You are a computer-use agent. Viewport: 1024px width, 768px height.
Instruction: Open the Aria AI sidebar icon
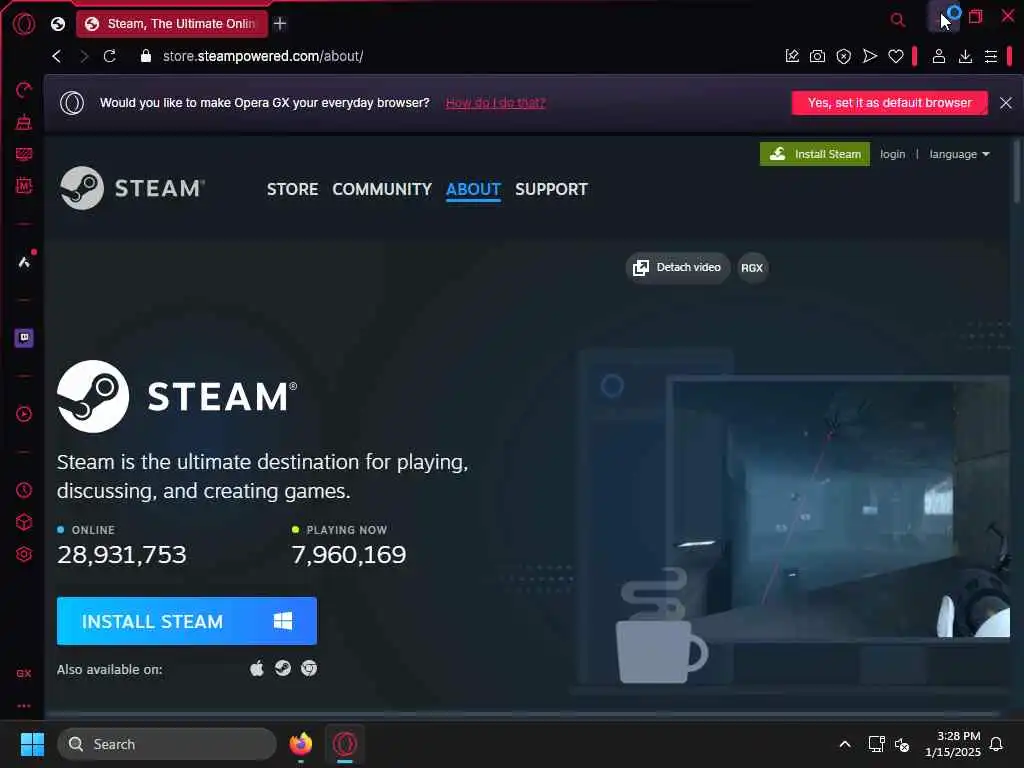coord(24,262)
